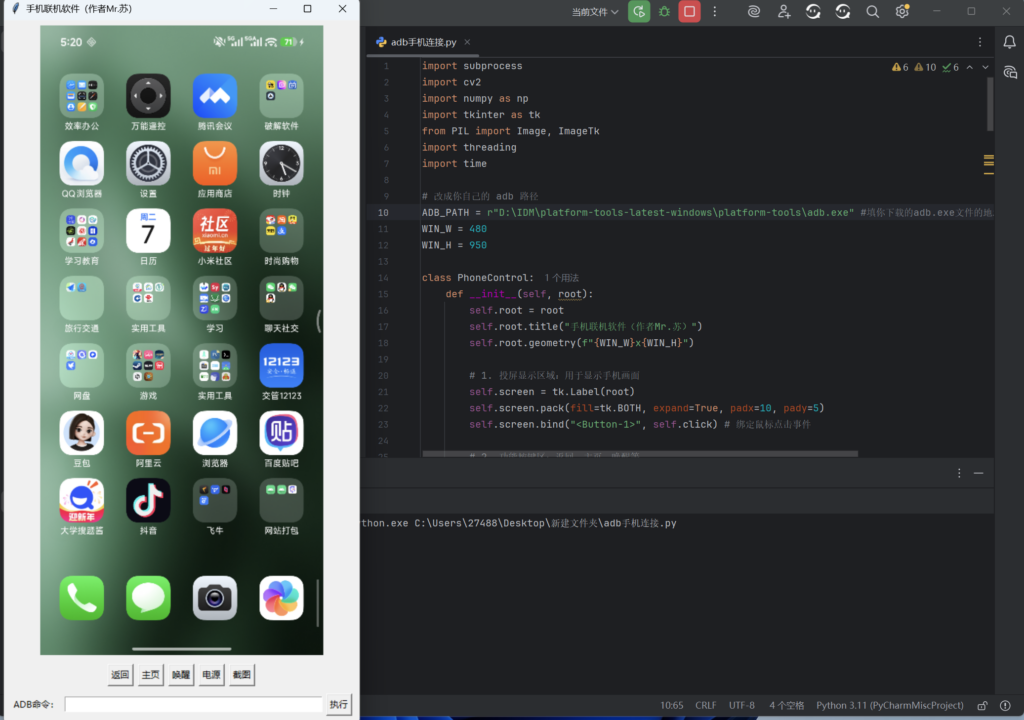Jump to next highlighted problem down arrow

[985, 67]
